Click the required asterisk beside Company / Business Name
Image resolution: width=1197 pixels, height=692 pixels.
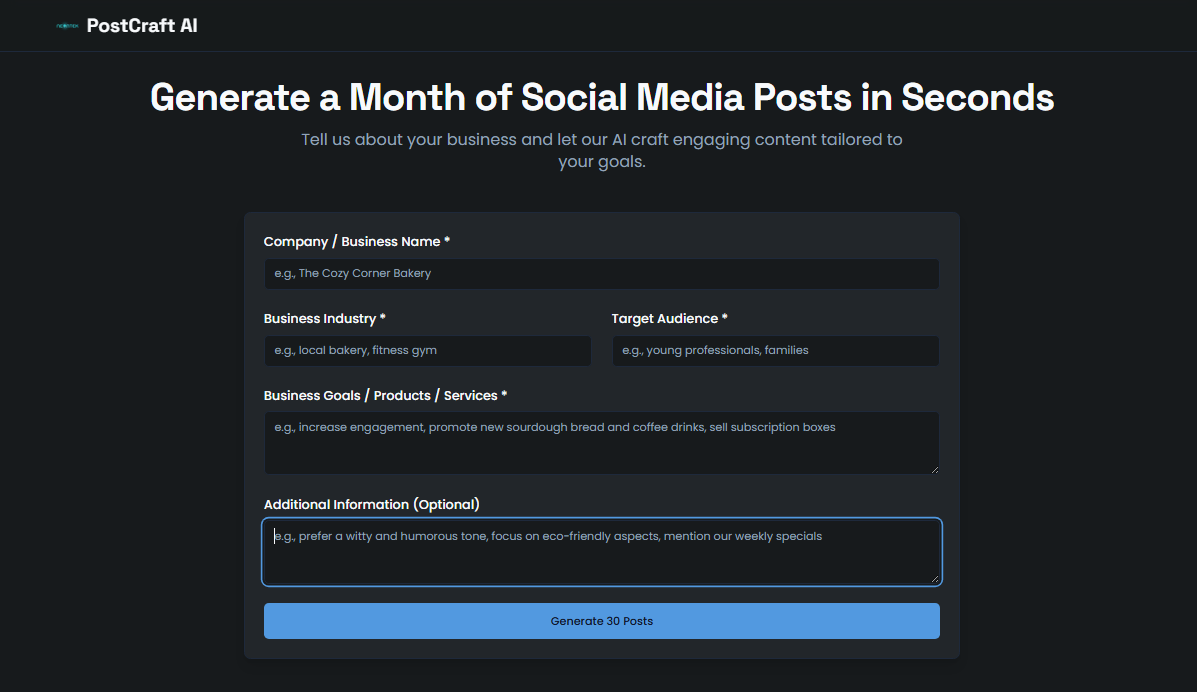pyautogui.click(x=447, y=242)
